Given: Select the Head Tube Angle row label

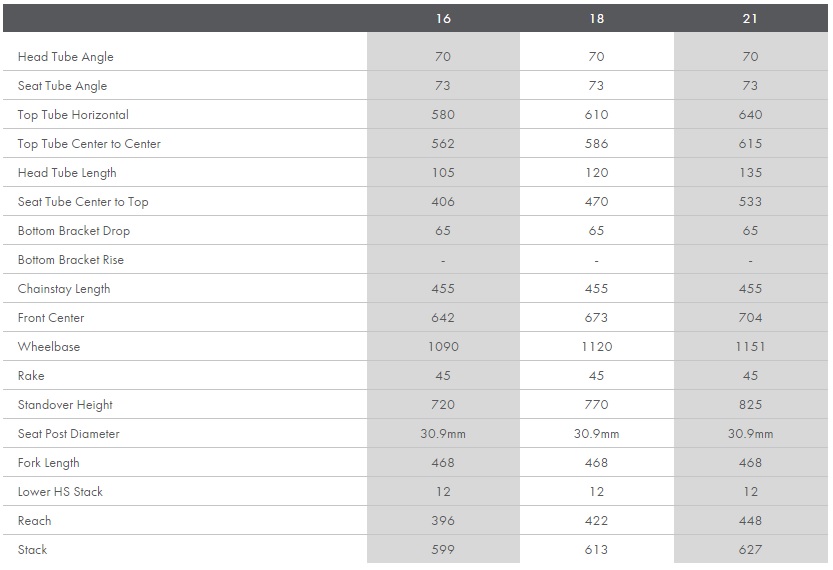Looking at the screenshot, I should 65,57.
